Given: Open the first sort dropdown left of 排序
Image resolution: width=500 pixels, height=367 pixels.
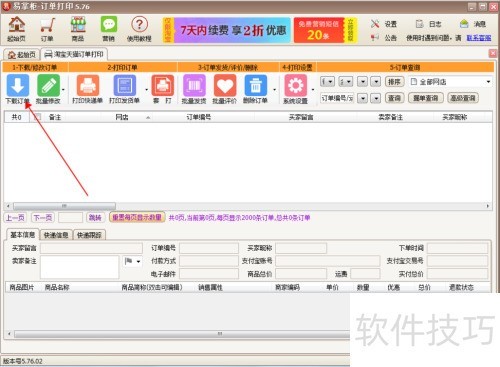Looking at the screenshot, I should [x=327, y=82].
